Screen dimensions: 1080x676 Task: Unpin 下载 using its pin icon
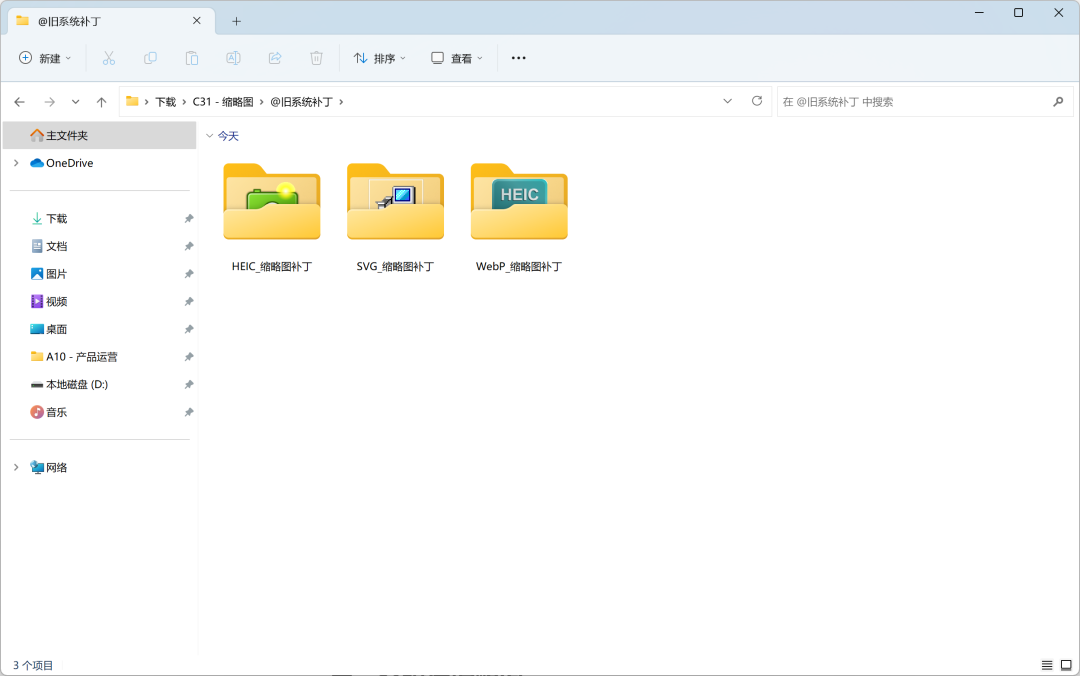(189, 218)
